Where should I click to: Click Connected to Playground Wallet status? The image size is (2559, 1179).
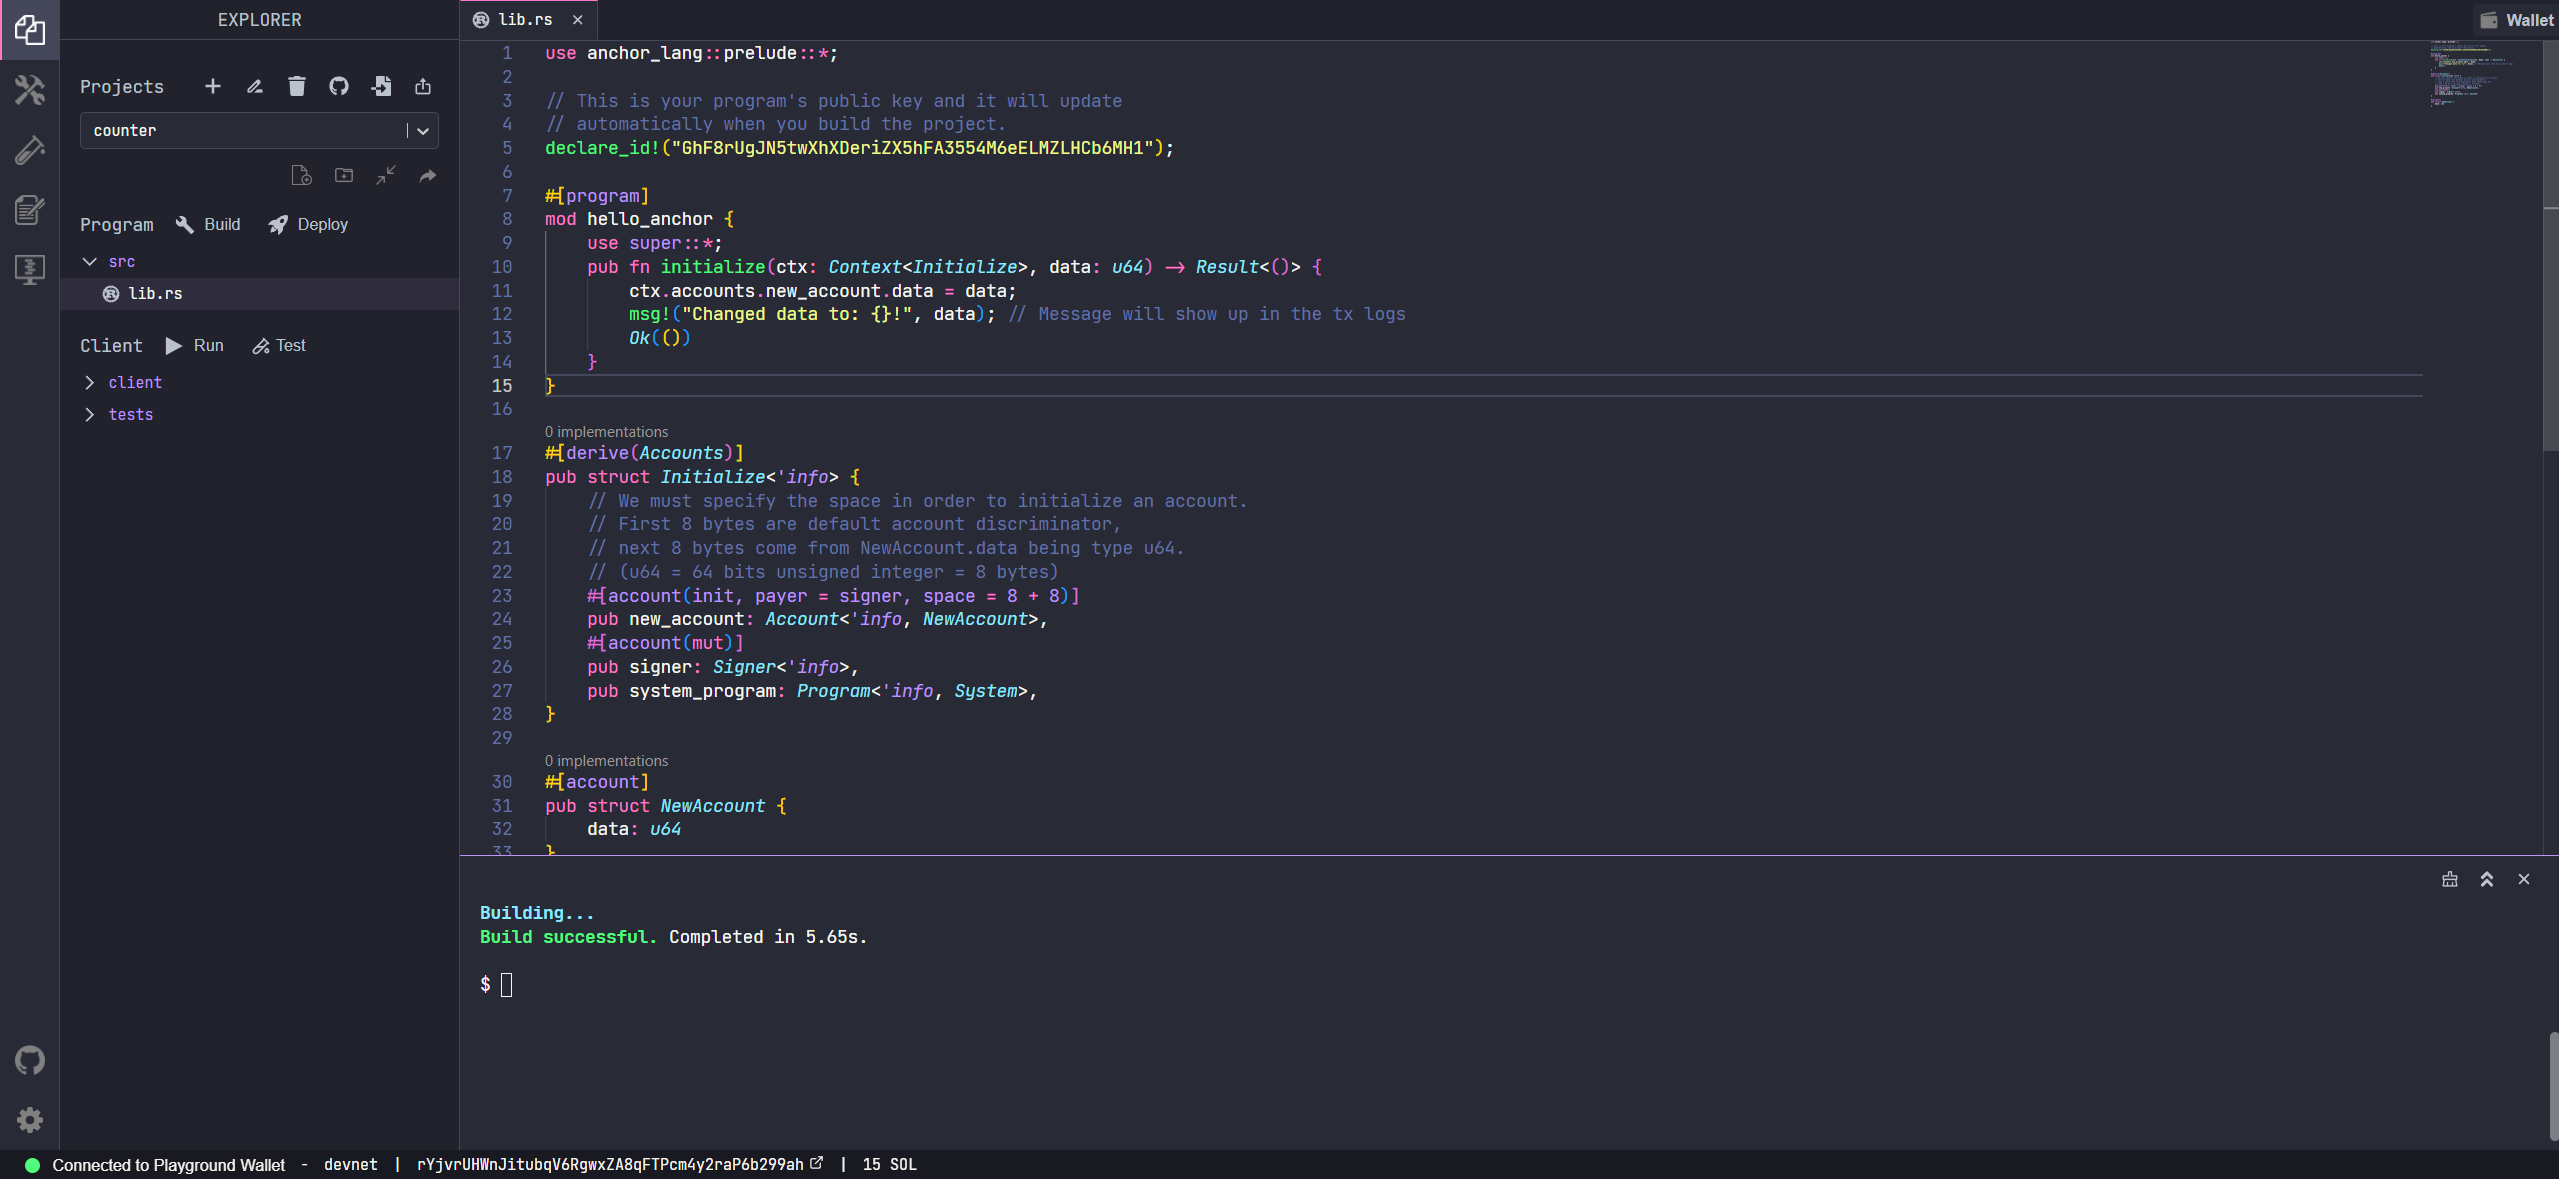point(168,1165)
